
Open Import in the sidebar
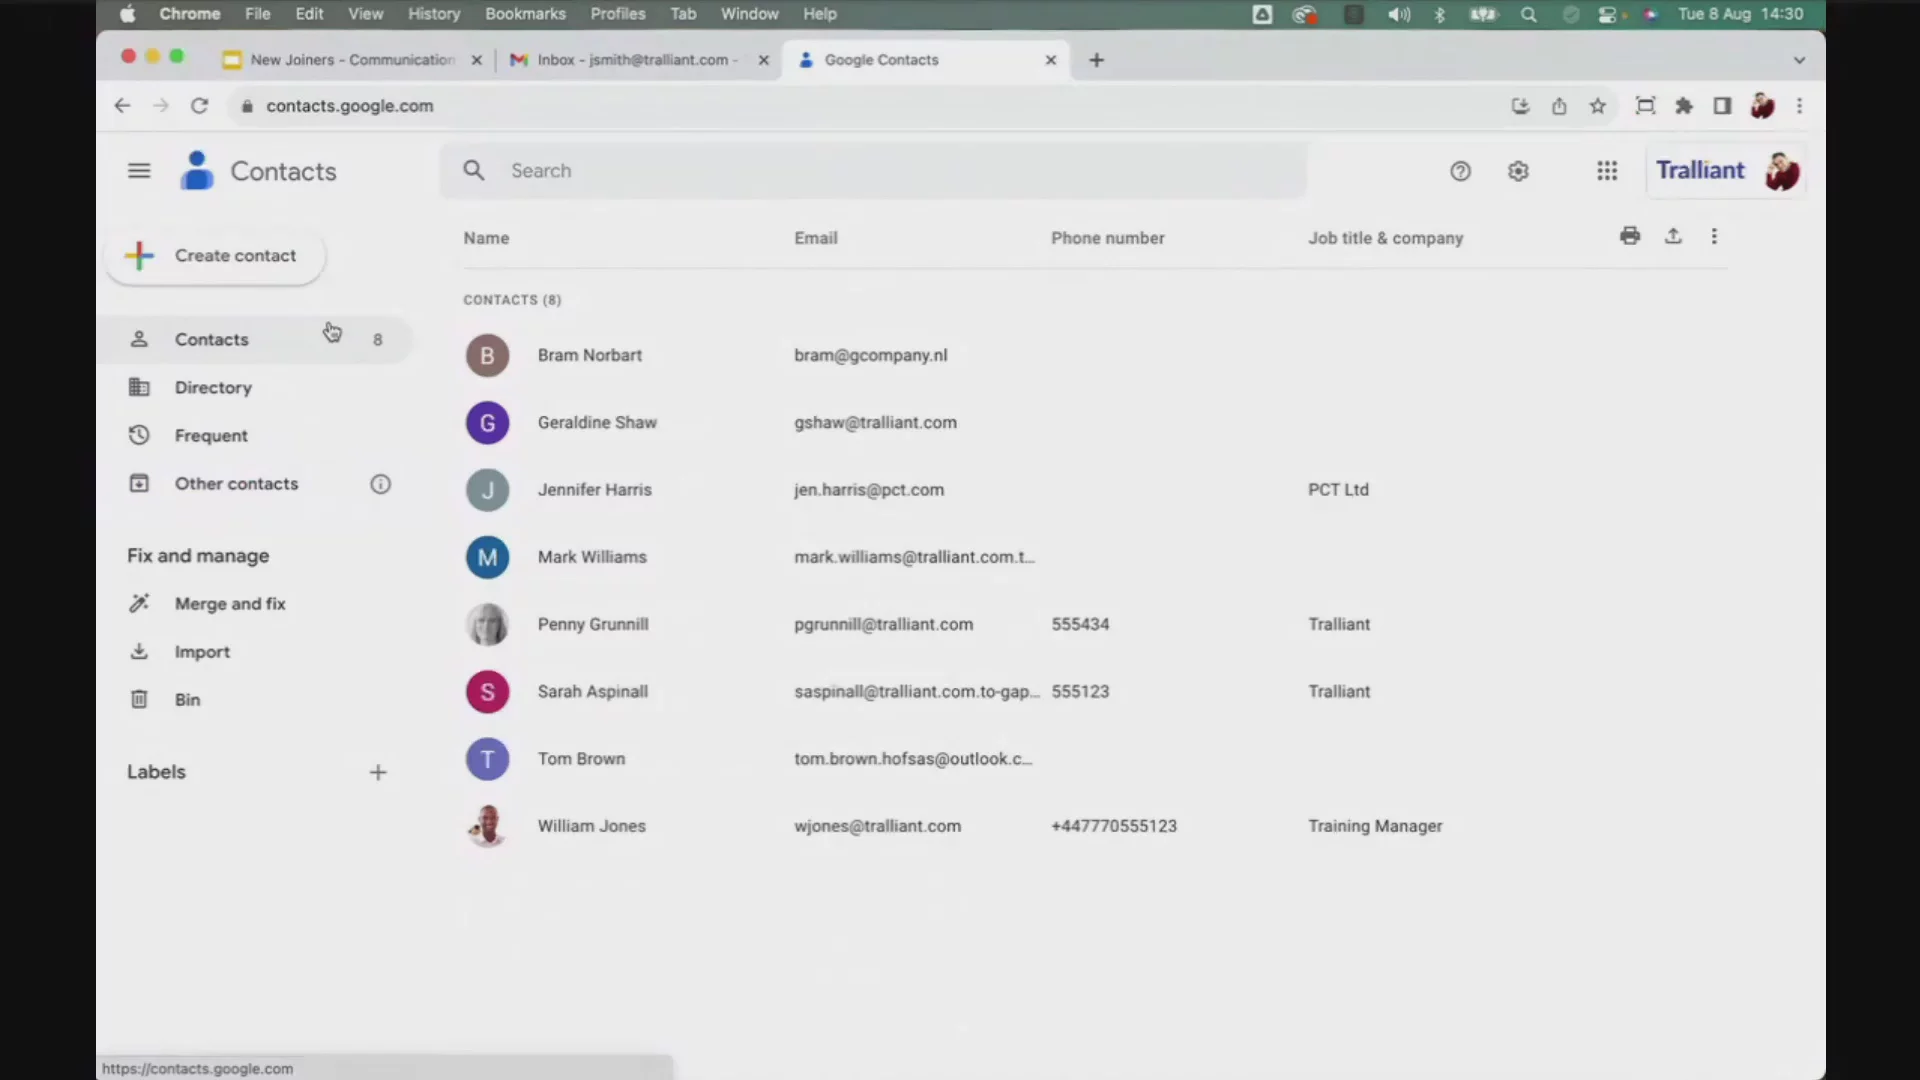click(x=254, y=652)
